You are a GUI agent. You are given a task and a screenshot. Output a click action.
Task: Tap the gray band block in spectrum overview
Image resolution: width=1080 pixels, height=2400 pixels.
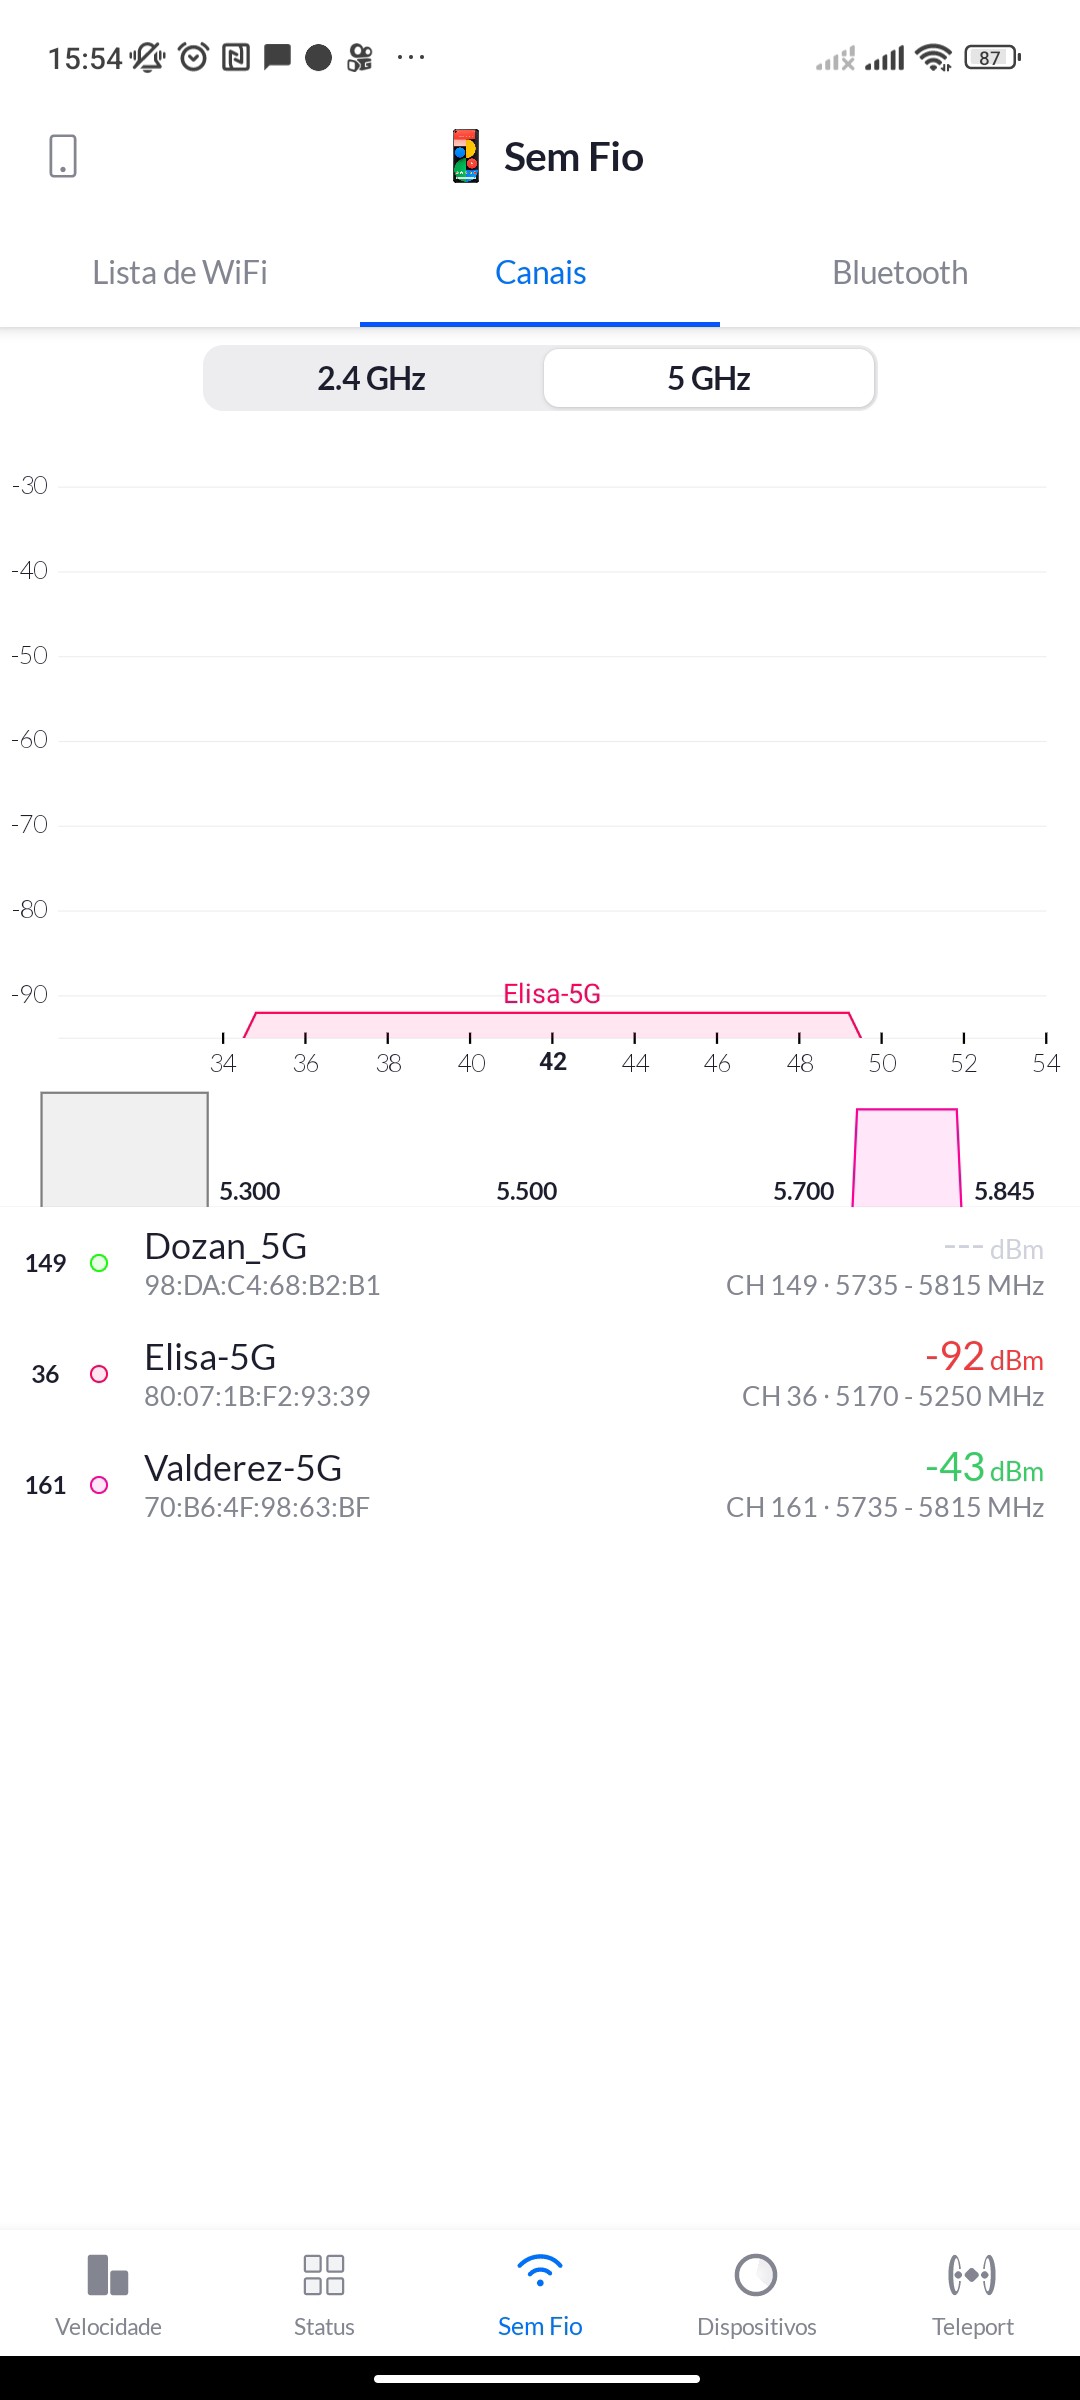(x=124, y=1149)
